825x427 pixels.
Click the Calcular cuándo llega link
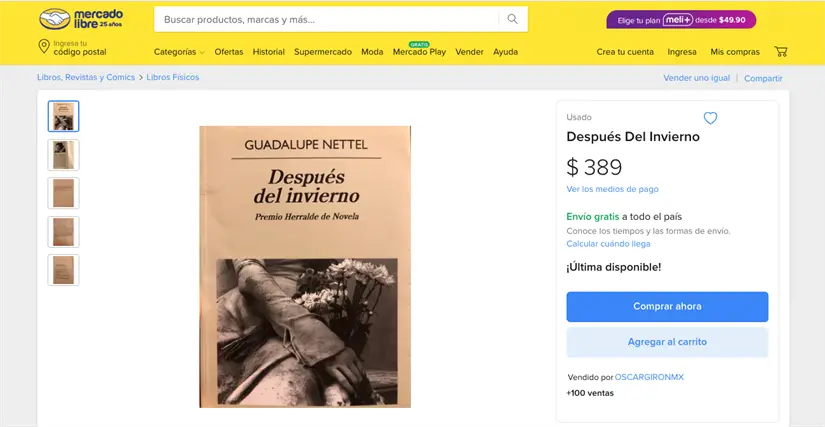tap(608, 244)
